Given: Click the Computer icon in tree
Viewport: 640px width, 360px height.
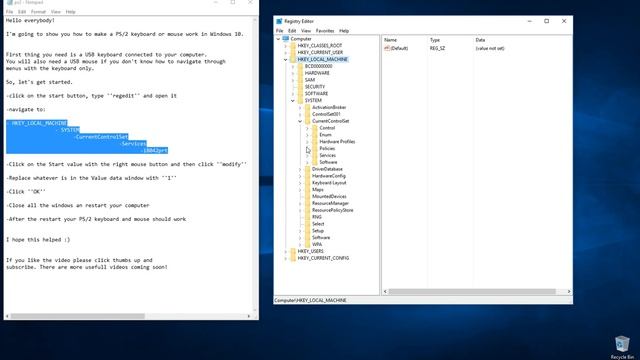Looking at the screenshot, I should point(286,39).
